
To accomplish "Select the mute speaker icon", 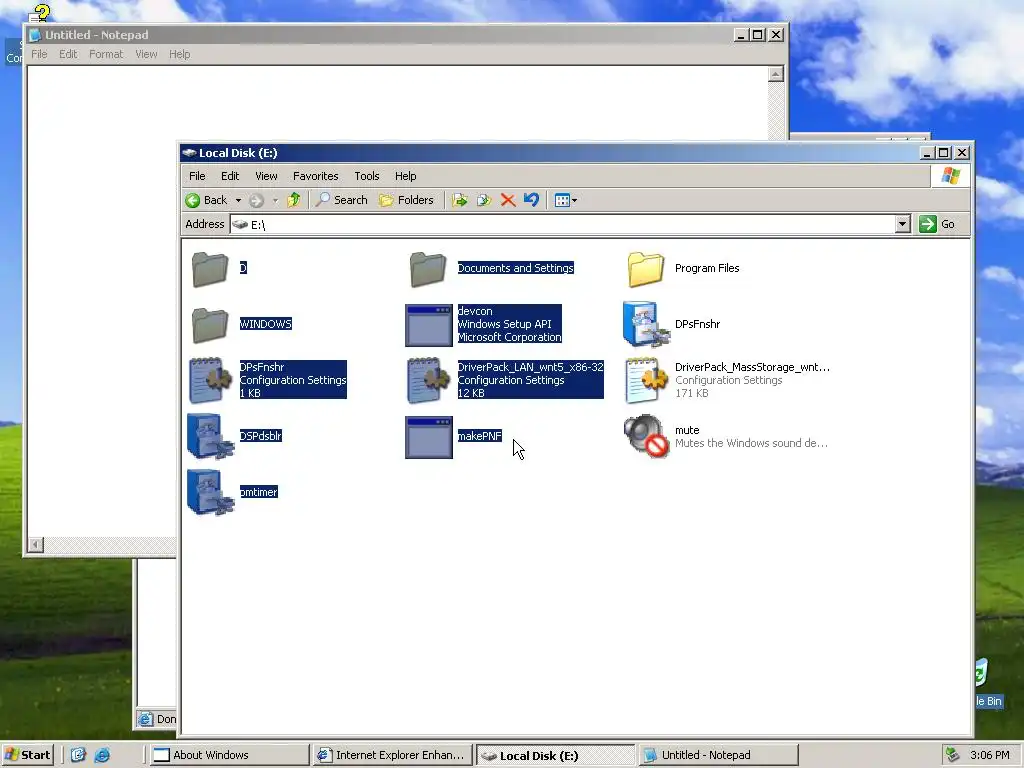I will pyautogui.click(x=646, y=436).
